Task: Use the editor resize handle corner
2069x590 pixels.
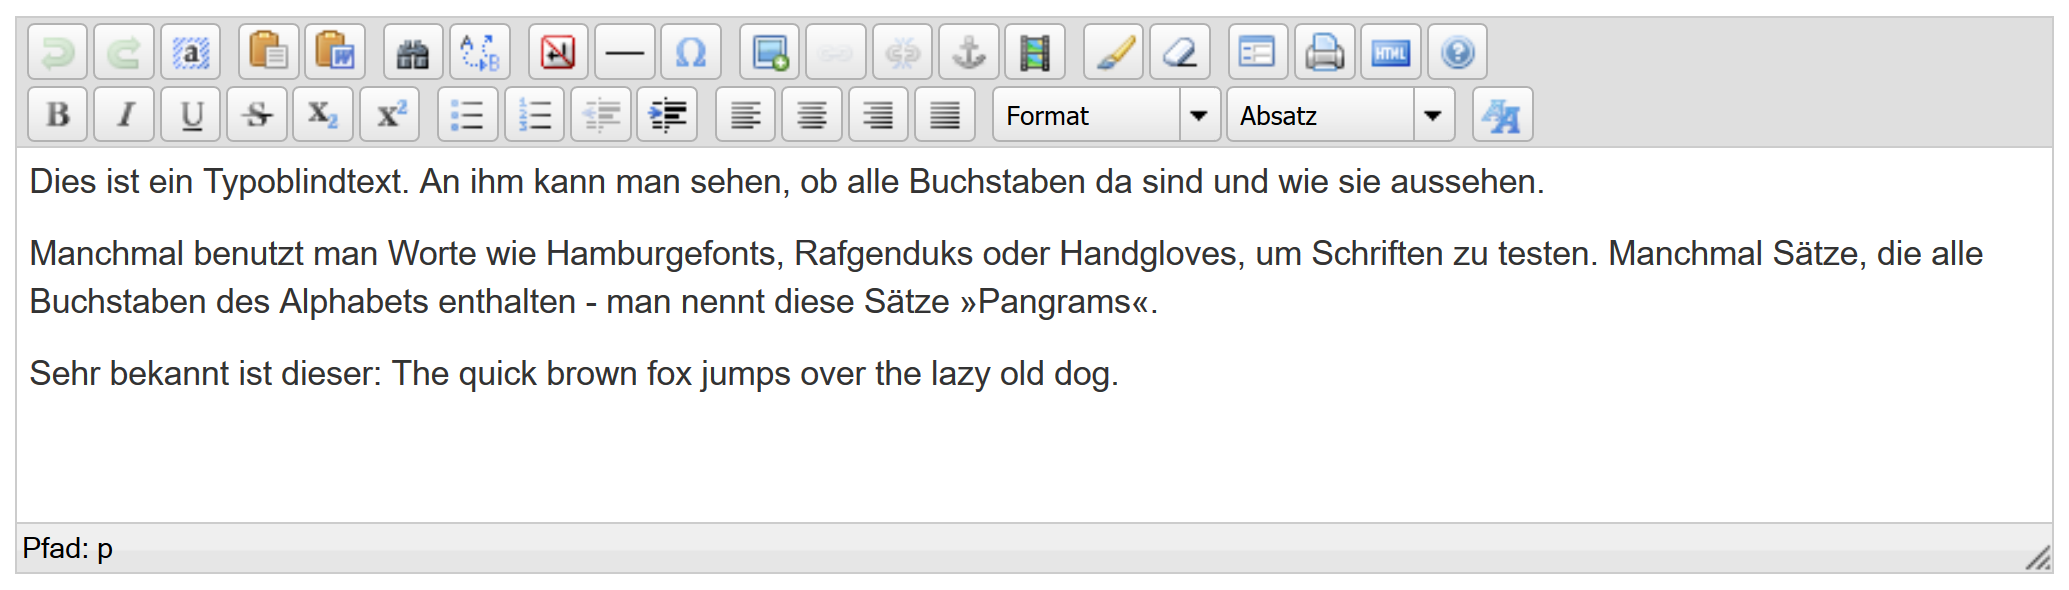Action: [2037, 558]
